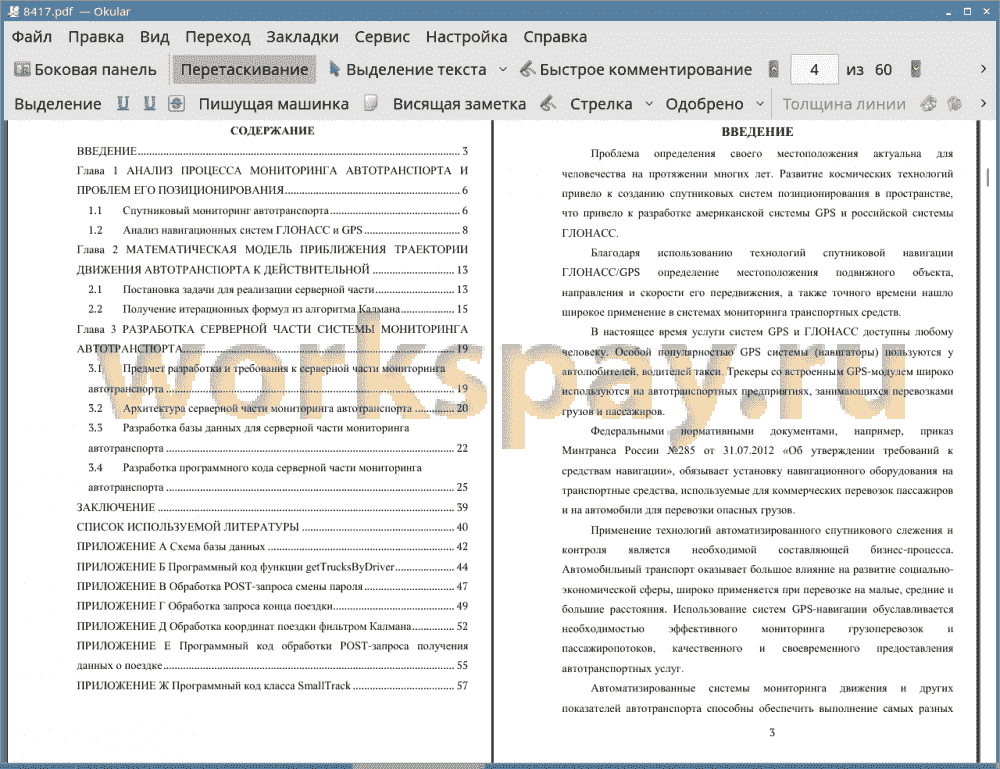Go to the next page icon

pyautogui.click(x=916, y=70)
